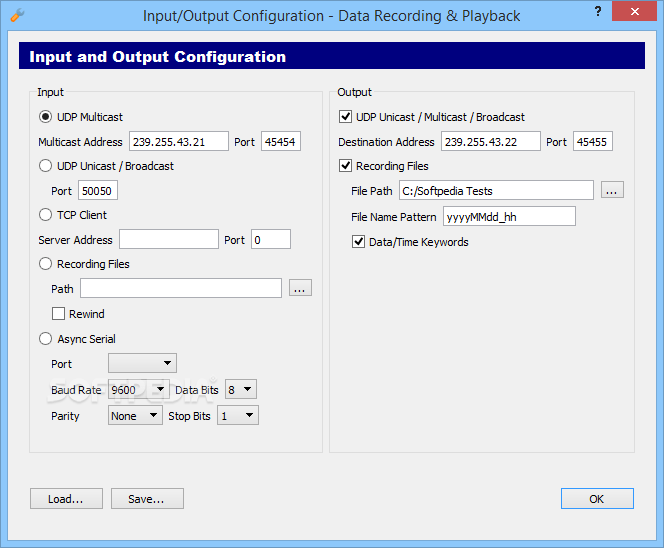Click the Destination Address input field
Image resolution: width=664 pixels, height=548 pixels.
(490, 142)
